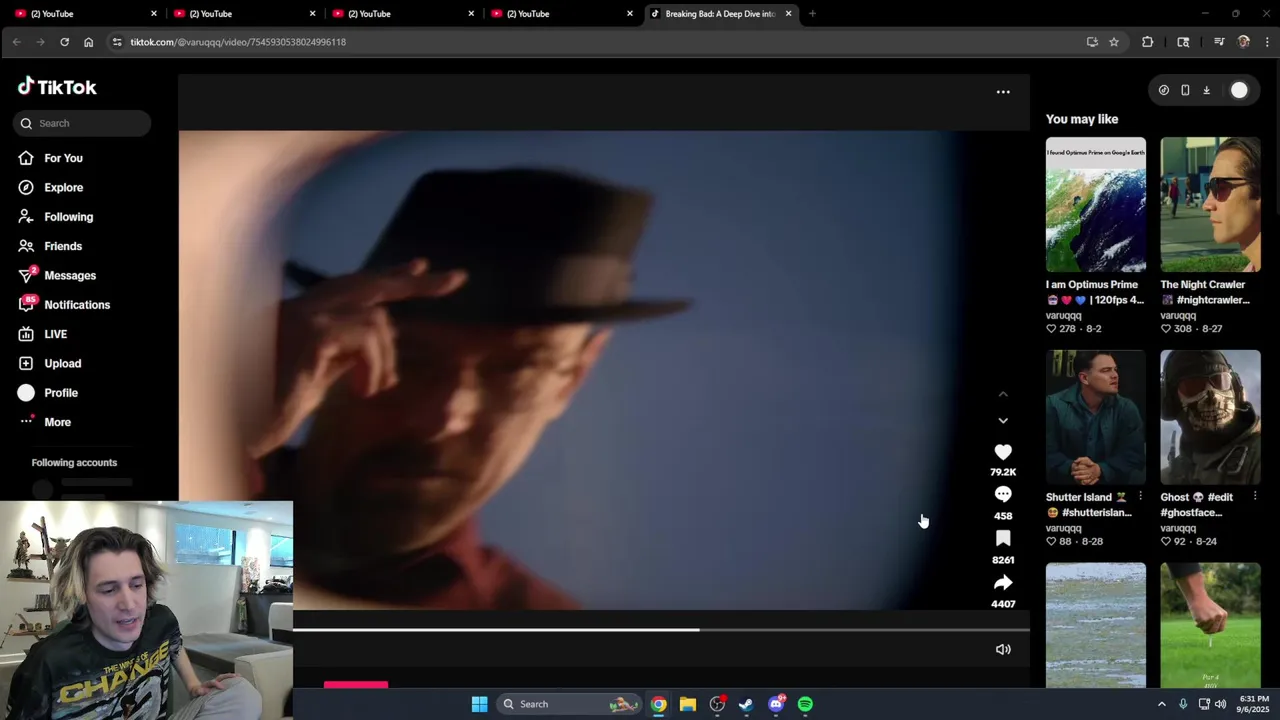Open the Night Crawler video title link
Image resolution: width=1280 pixels, height=720 pixels.
coord(1205,292)
